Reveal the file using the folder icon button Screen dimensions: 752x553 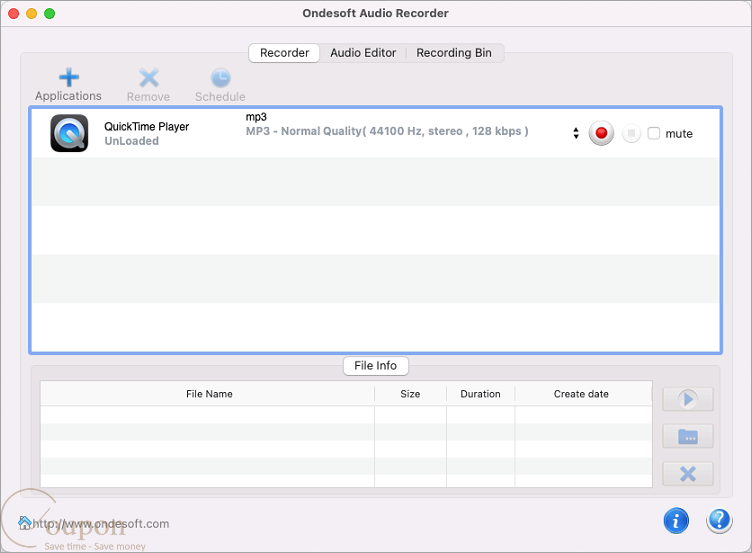688,436
